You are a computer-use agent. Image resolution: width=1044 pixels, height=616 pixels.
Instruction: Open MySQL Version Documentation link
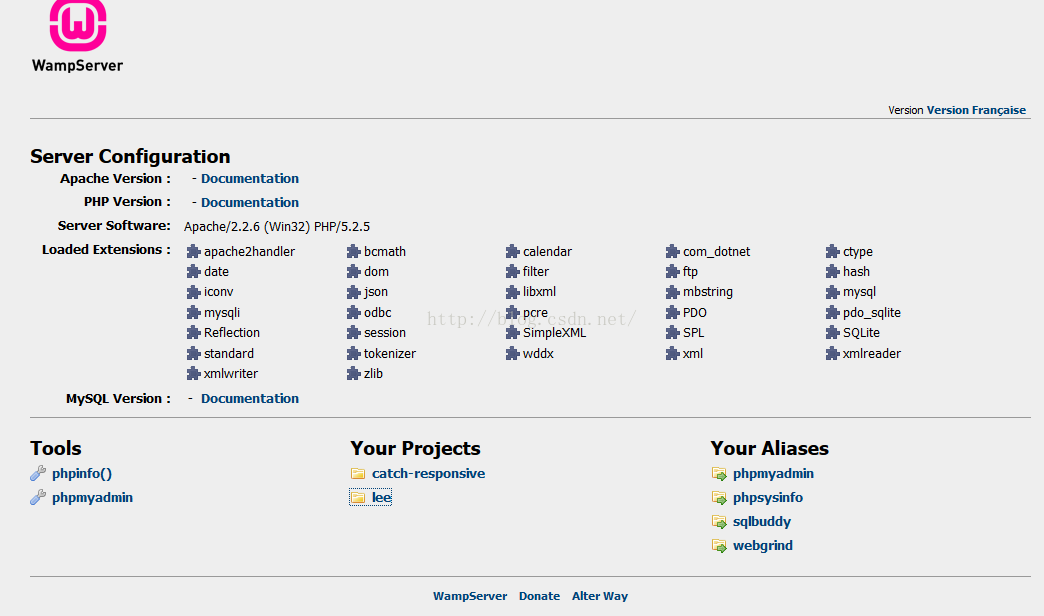tap(250, 398)
